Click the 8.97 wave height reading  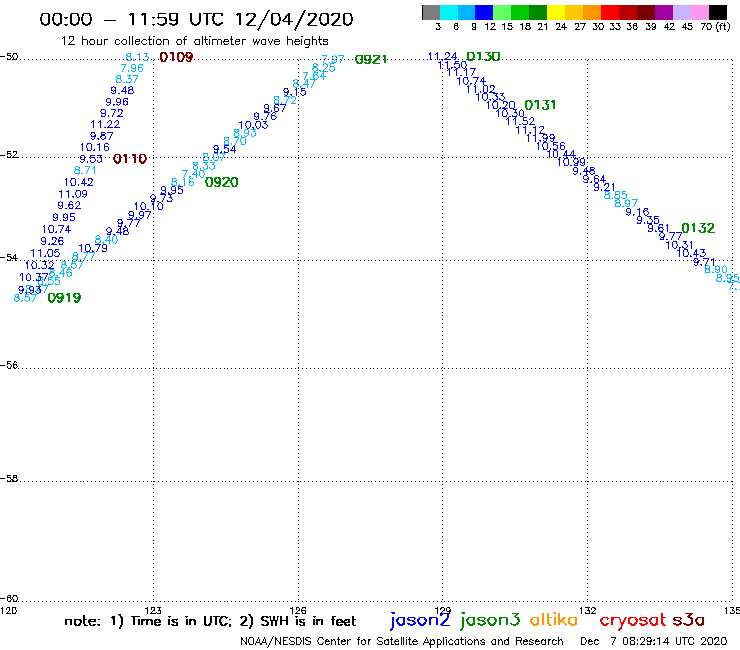tap(626, 203)
